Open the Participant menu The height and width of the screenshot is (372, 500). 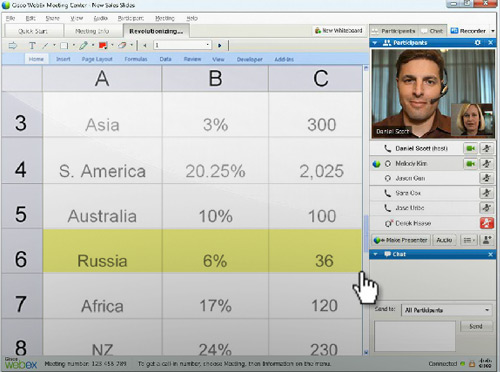pyautogui.click(x=131, y=18)
